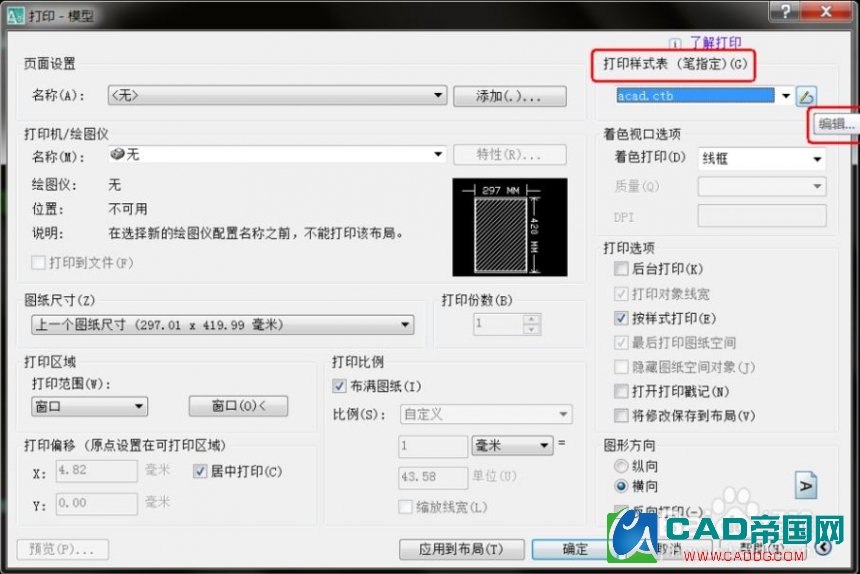Click the 打印份数 copies stepper

click(531, 324)
